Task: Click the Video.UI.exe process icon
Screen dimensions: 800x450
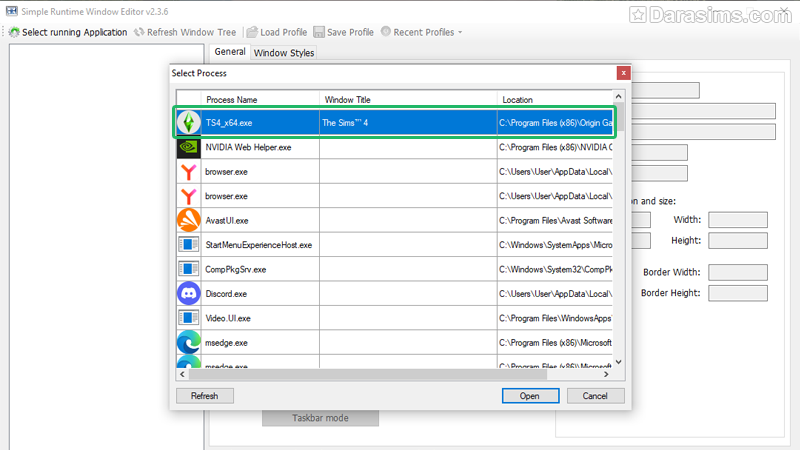Action: 188,318
